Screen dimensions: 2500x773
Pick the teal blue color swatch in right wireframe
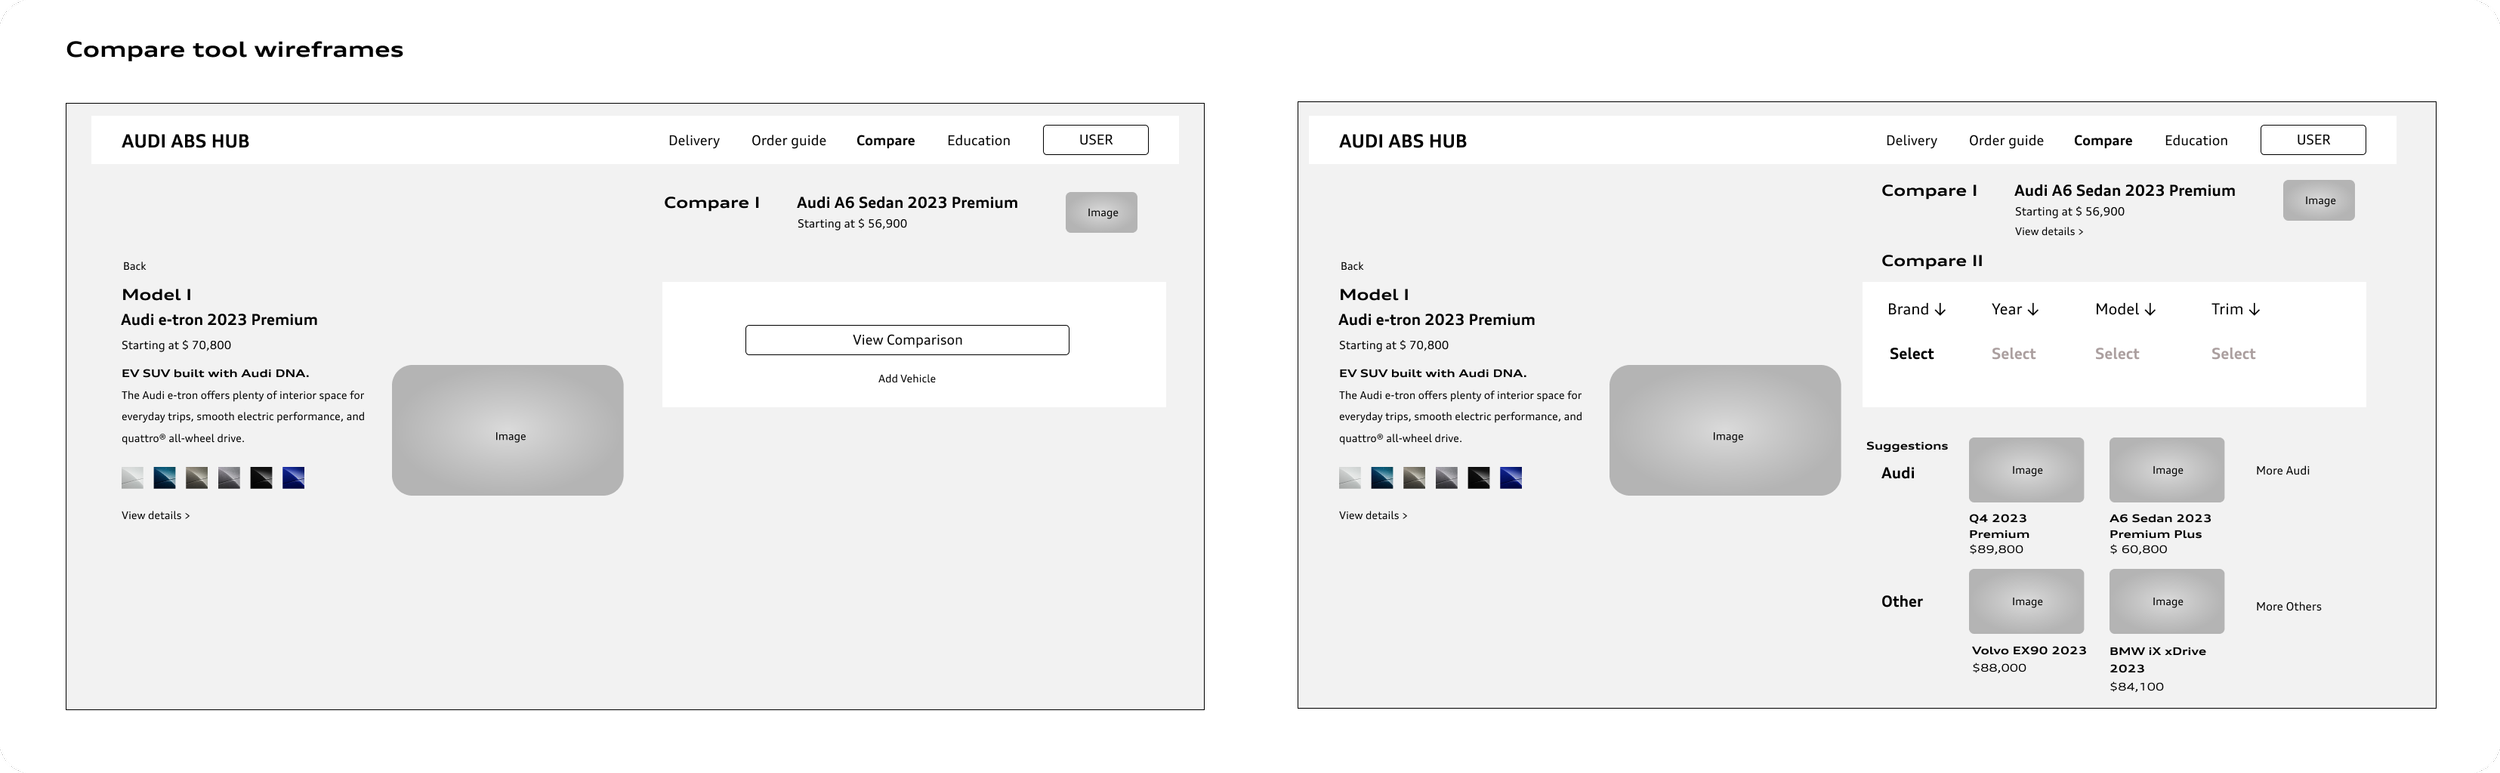1383,478
